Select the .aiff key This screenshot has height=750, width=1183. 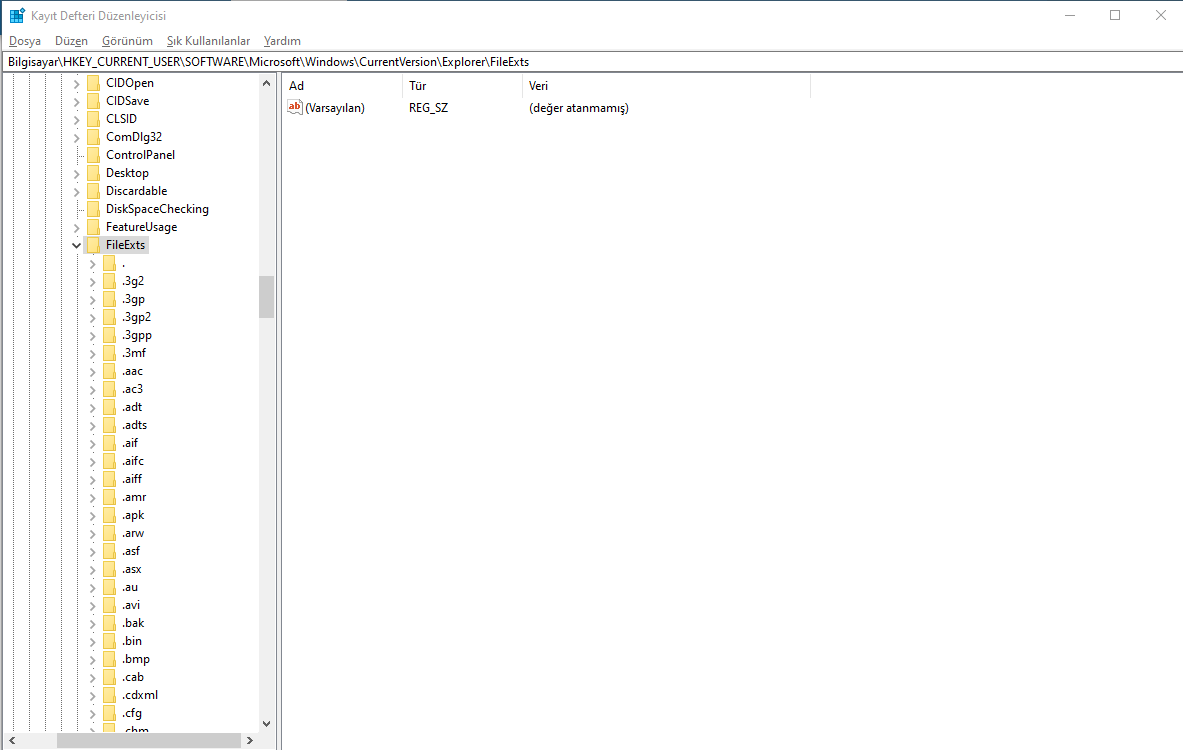[x=132, y=478]
